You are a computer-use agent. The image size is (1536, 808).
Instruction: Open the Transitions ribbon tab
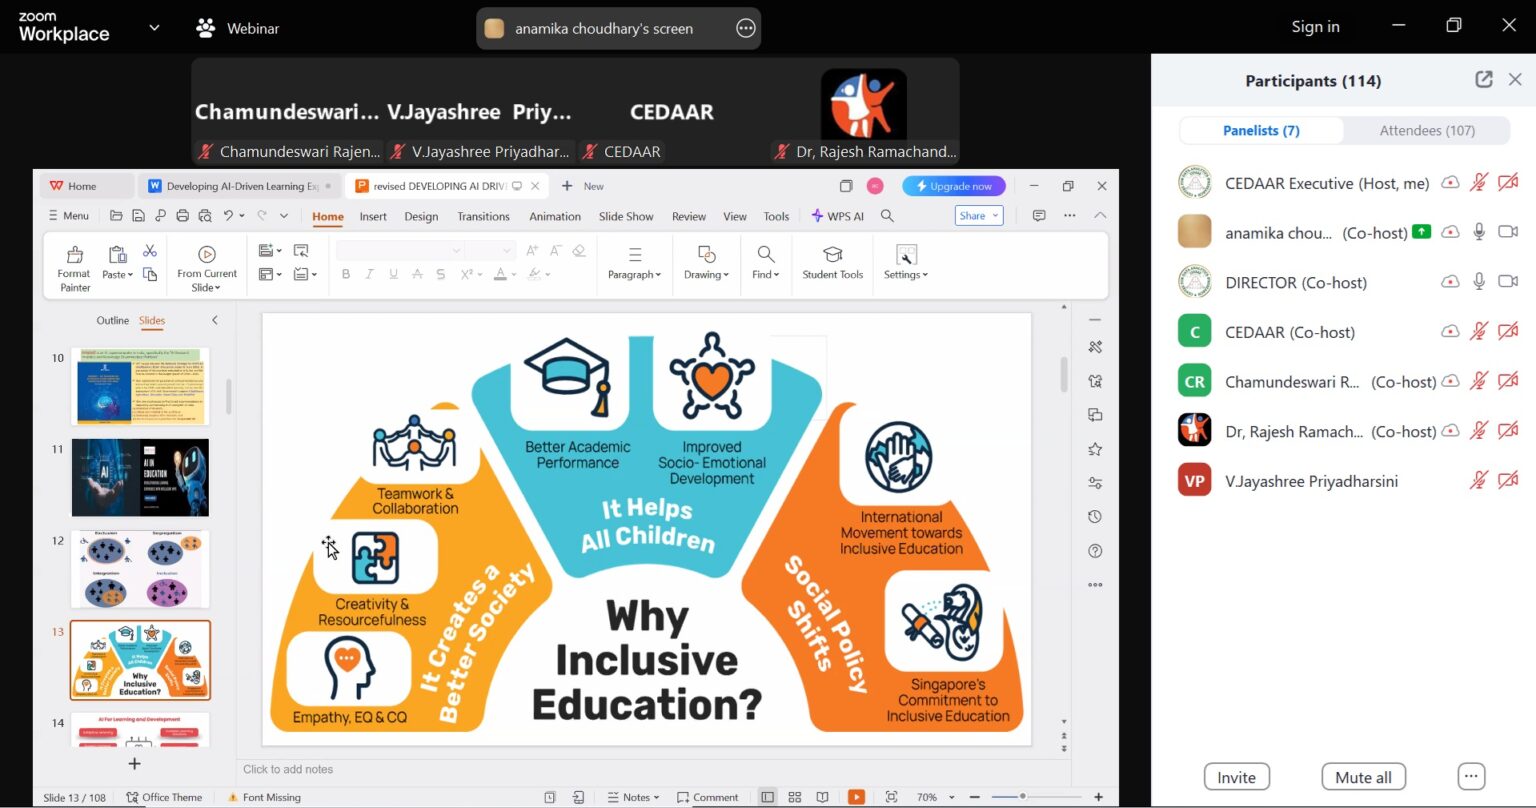(x=483, y=216)
